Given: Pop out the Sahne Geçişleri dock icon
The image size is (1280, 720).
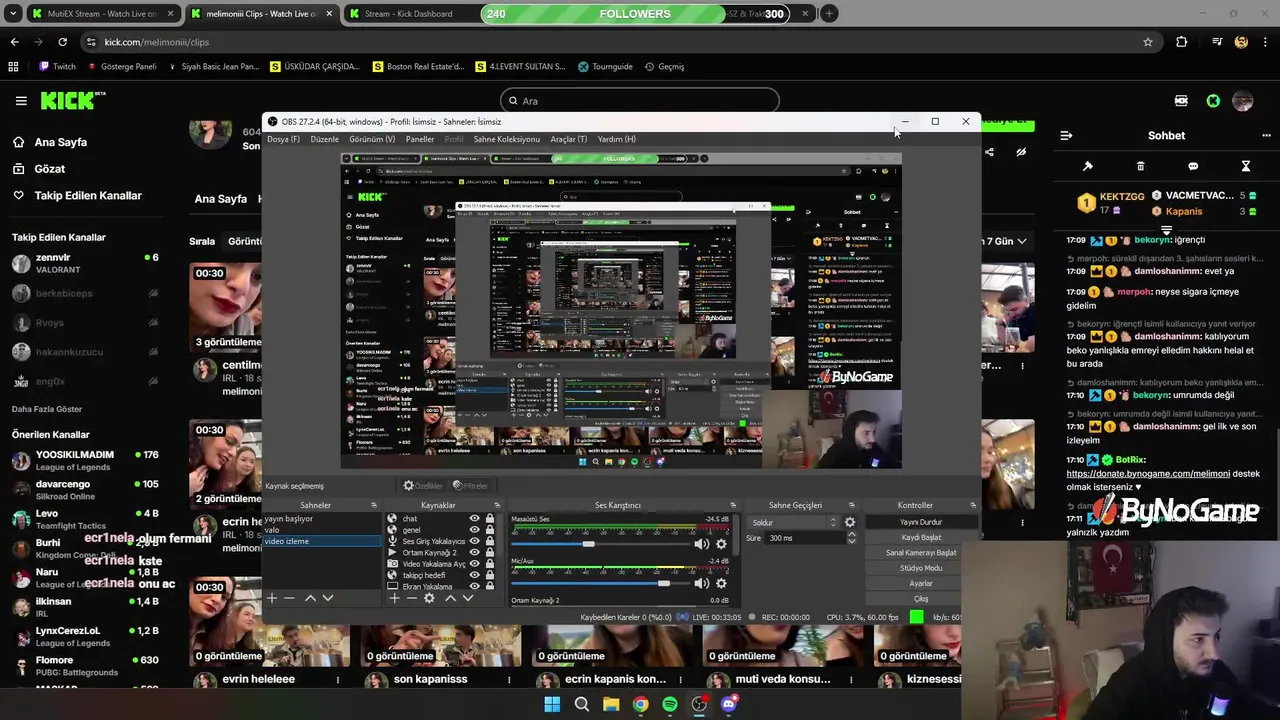Looking at the screenshot, I should tap(853, 505).
